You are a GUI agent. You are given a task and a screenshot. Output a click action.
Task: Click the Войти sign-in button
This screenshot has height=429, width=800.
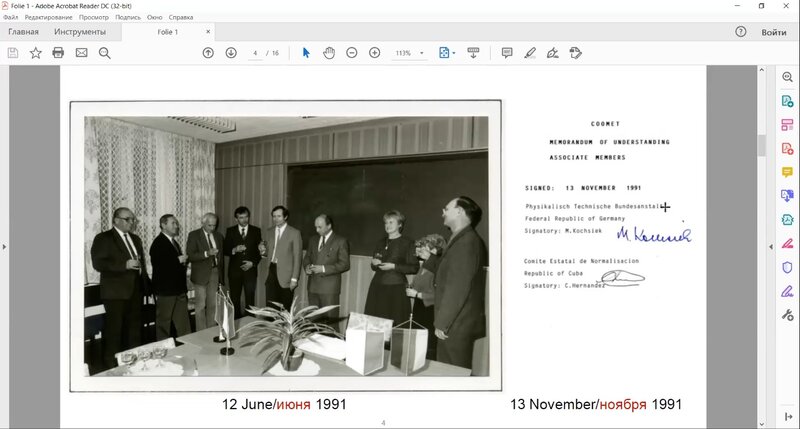pos(773,32)
